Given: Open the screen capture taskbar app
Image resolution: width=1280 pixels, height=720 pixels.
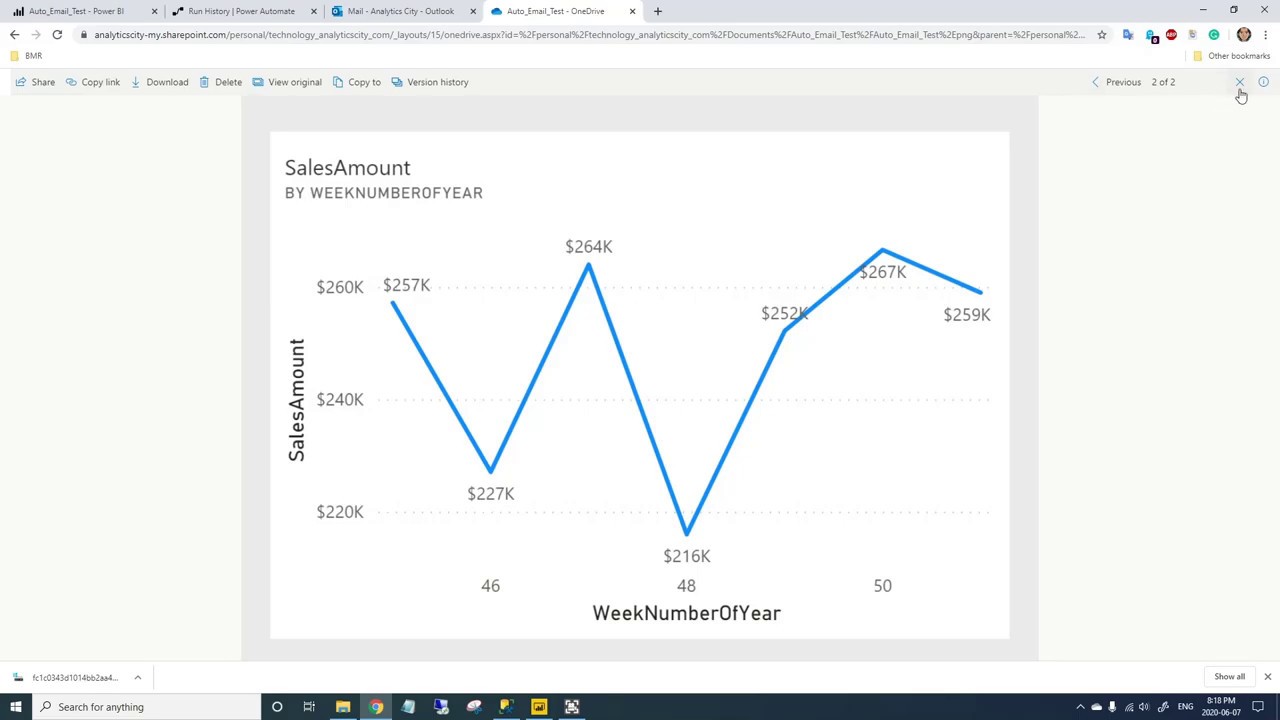Looking at the screenshot, I should pos(572,707).
